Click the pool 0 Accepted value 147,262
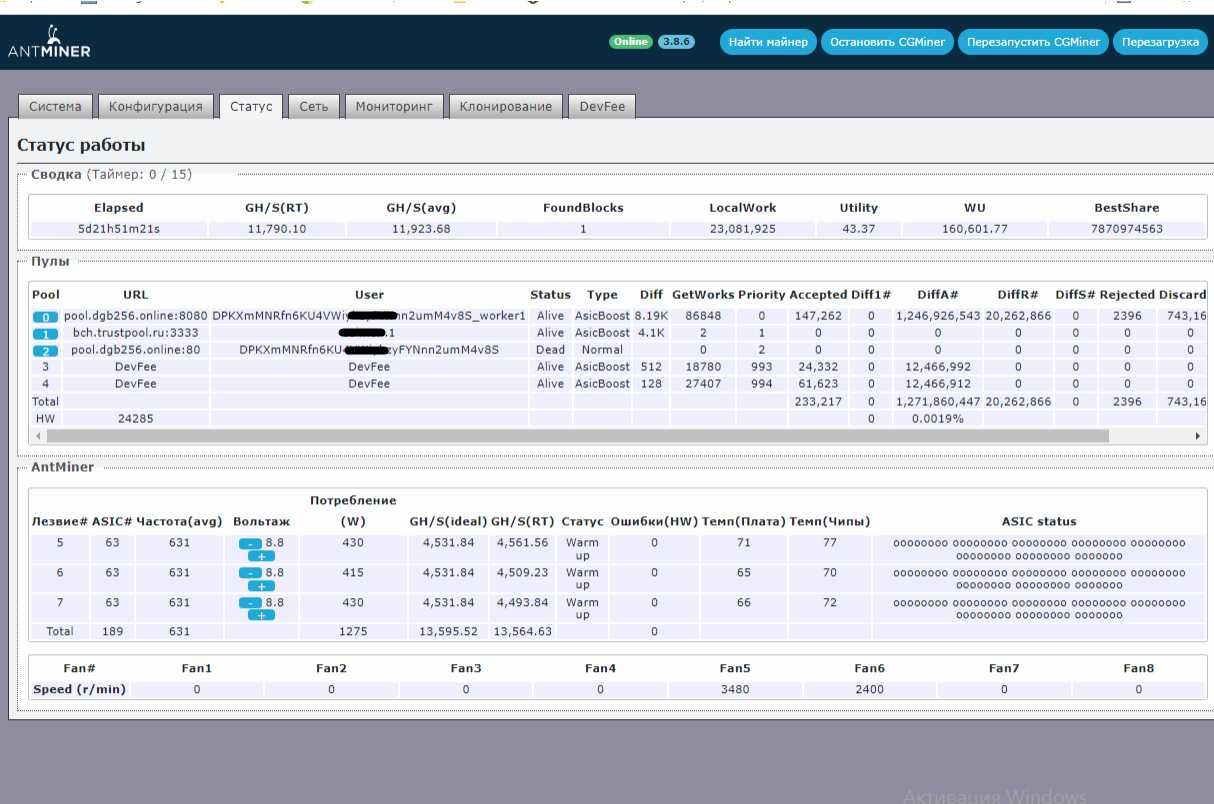This screenshot has width=1214, height=804. coord(818,316)
